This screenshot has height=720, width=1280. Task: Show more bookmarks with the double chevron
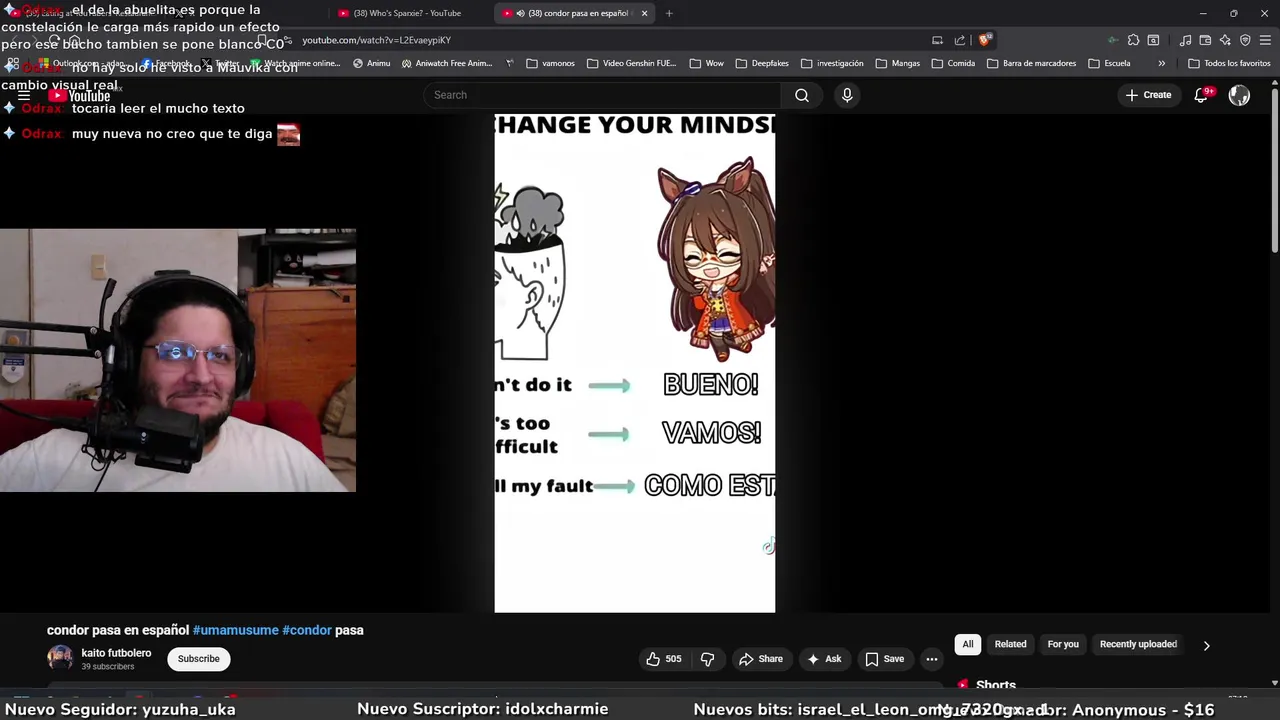coord(1161,63)
